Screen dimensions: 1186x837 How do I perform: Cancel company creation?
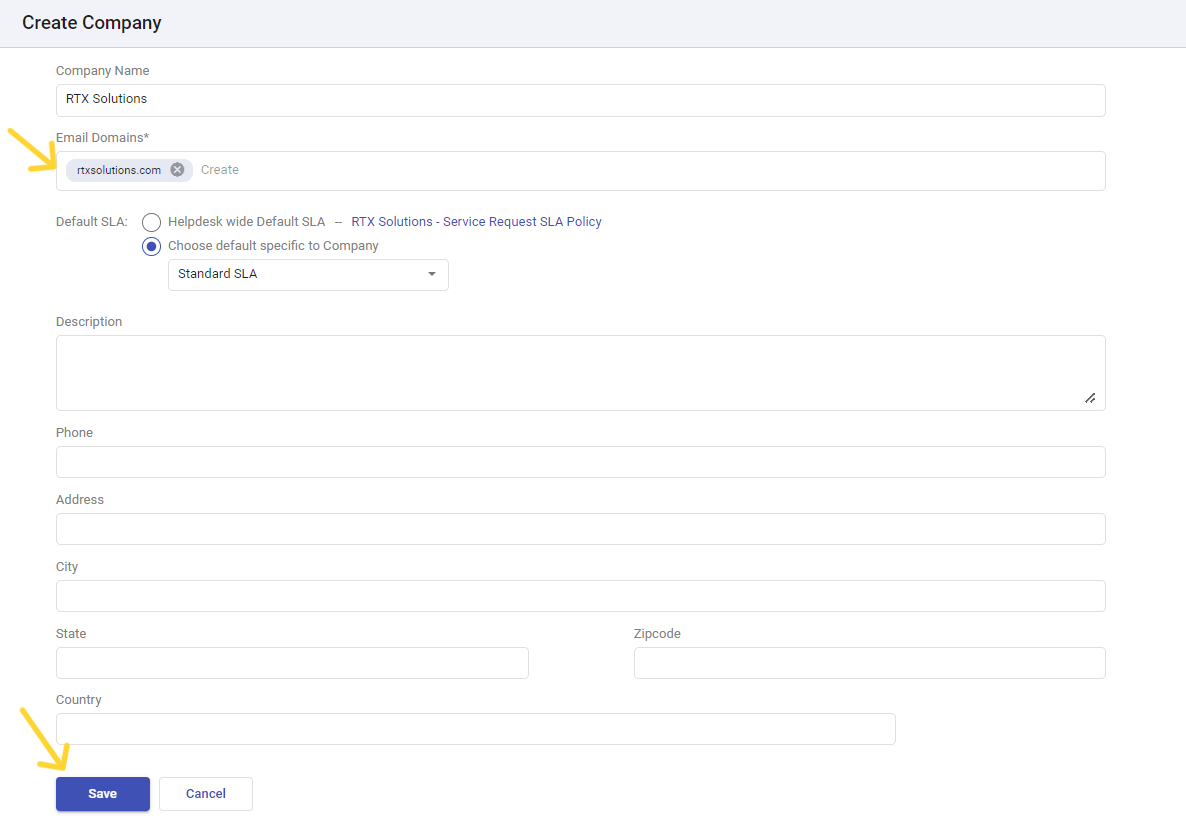(205, 793)
